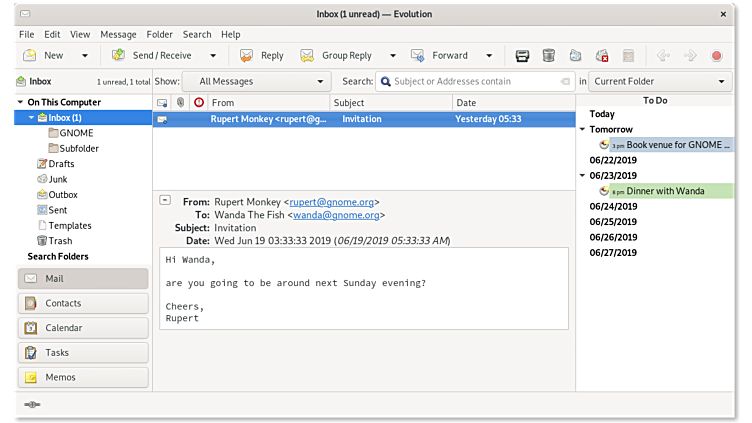Switch to the Calendar view
The height and width of the screenshot is (423, 752).
coord(83,328)
